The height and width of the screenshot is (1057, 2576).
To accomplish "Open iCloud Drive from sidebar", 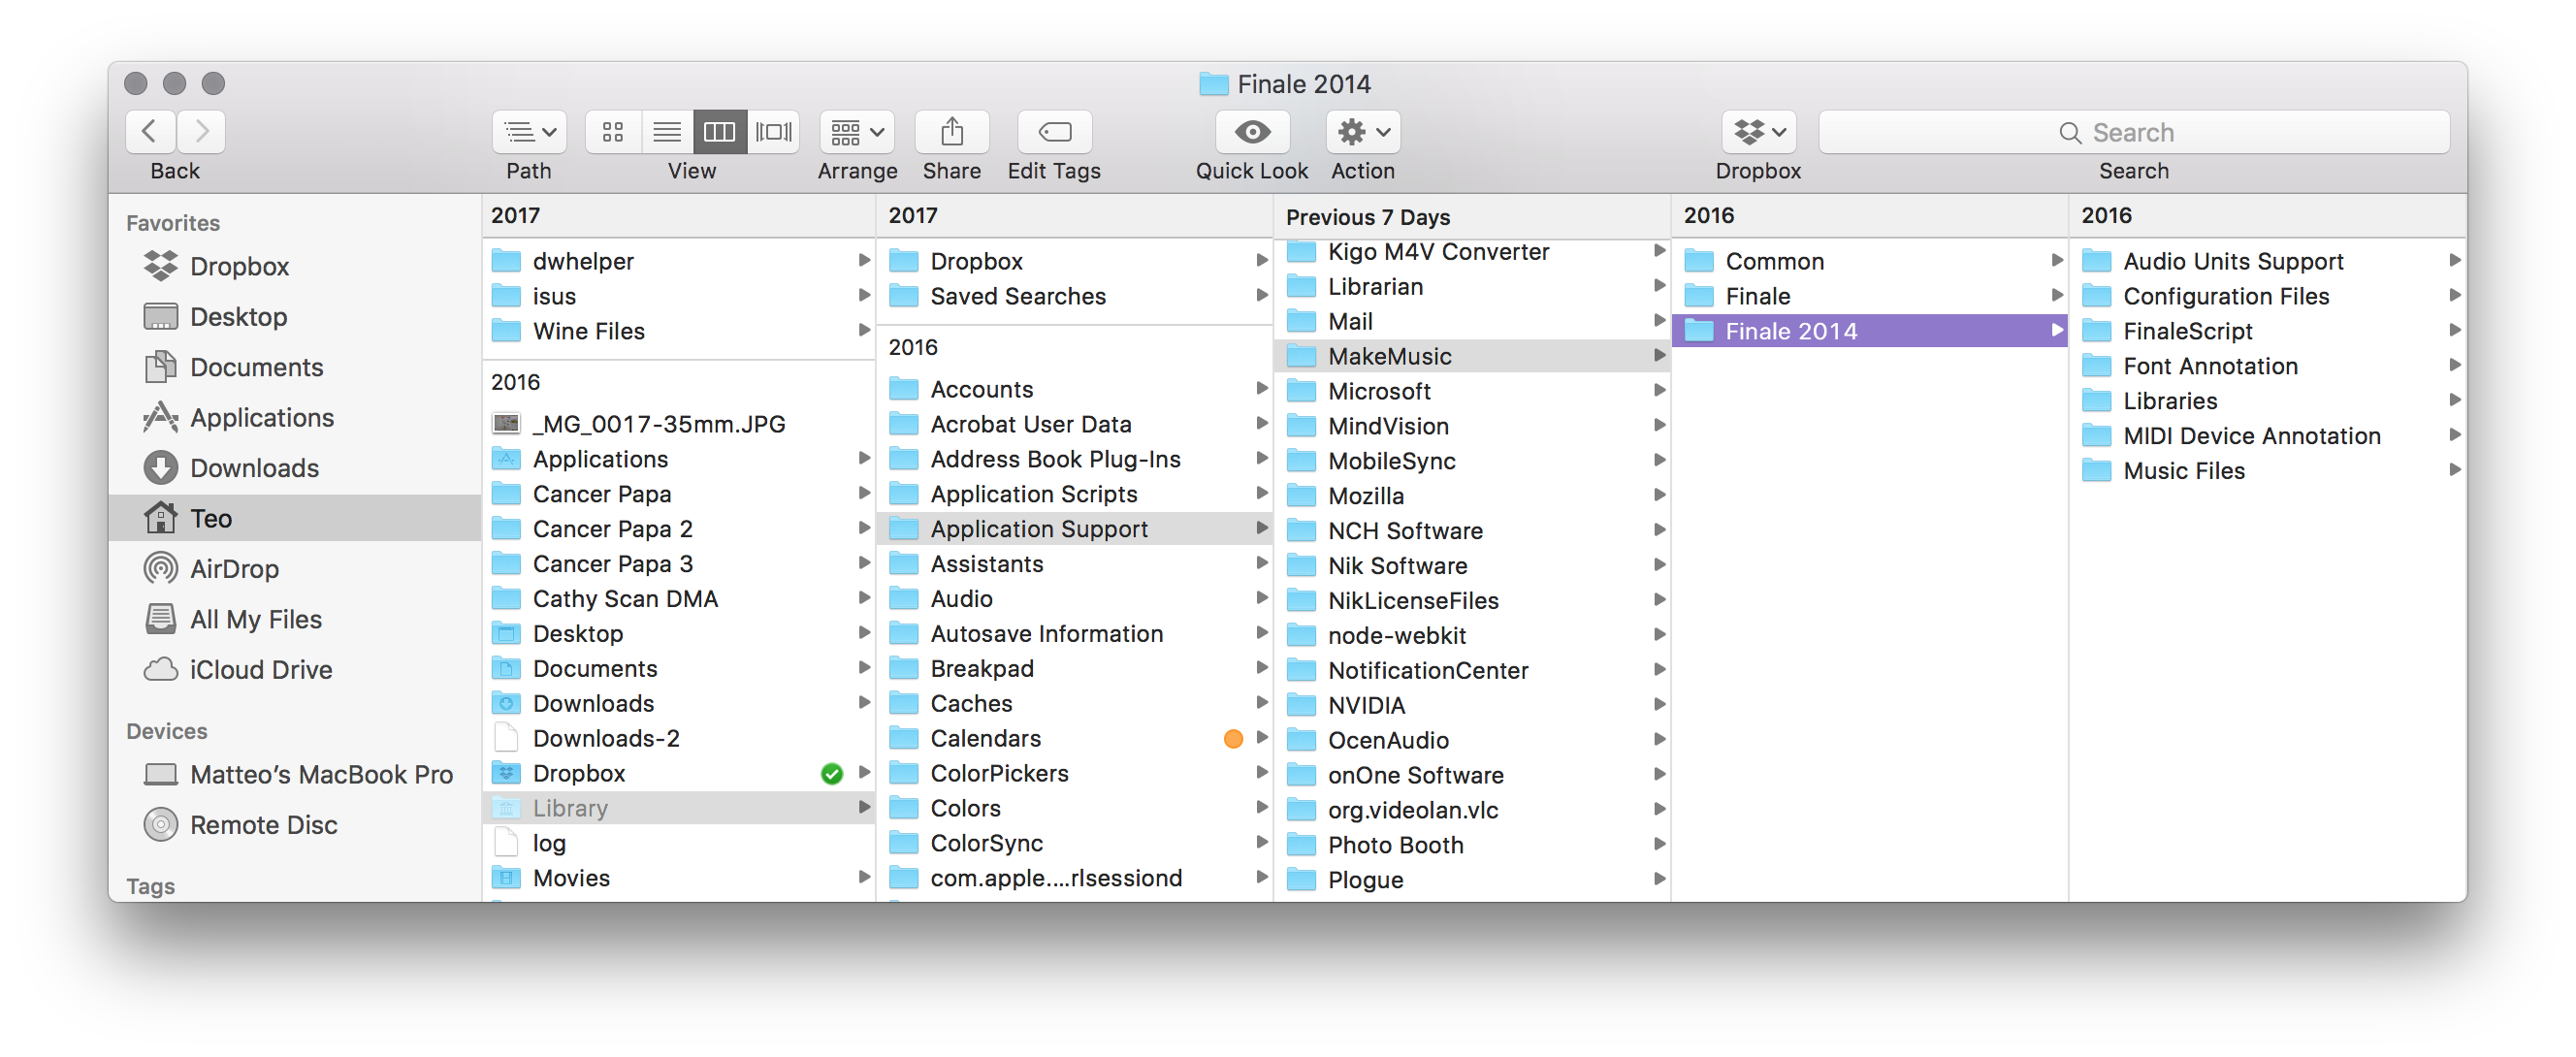I will (260, 670).
